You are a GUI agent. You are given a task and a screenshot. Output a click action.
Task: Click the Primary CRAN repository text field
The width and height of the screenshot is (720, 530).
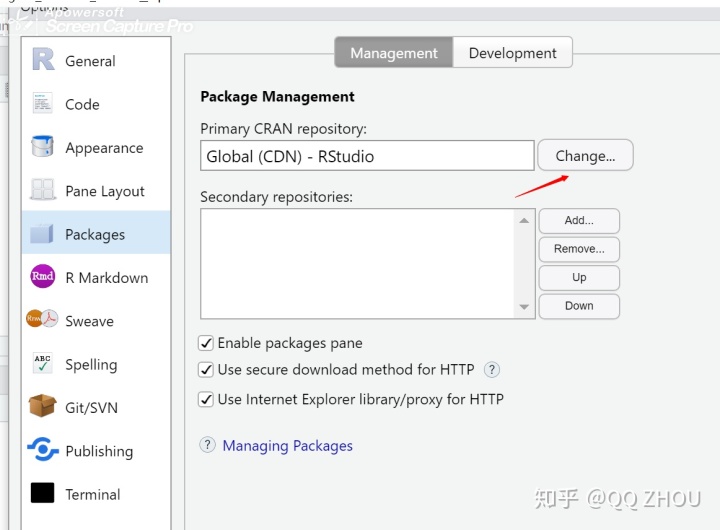[x=367, y=156]
